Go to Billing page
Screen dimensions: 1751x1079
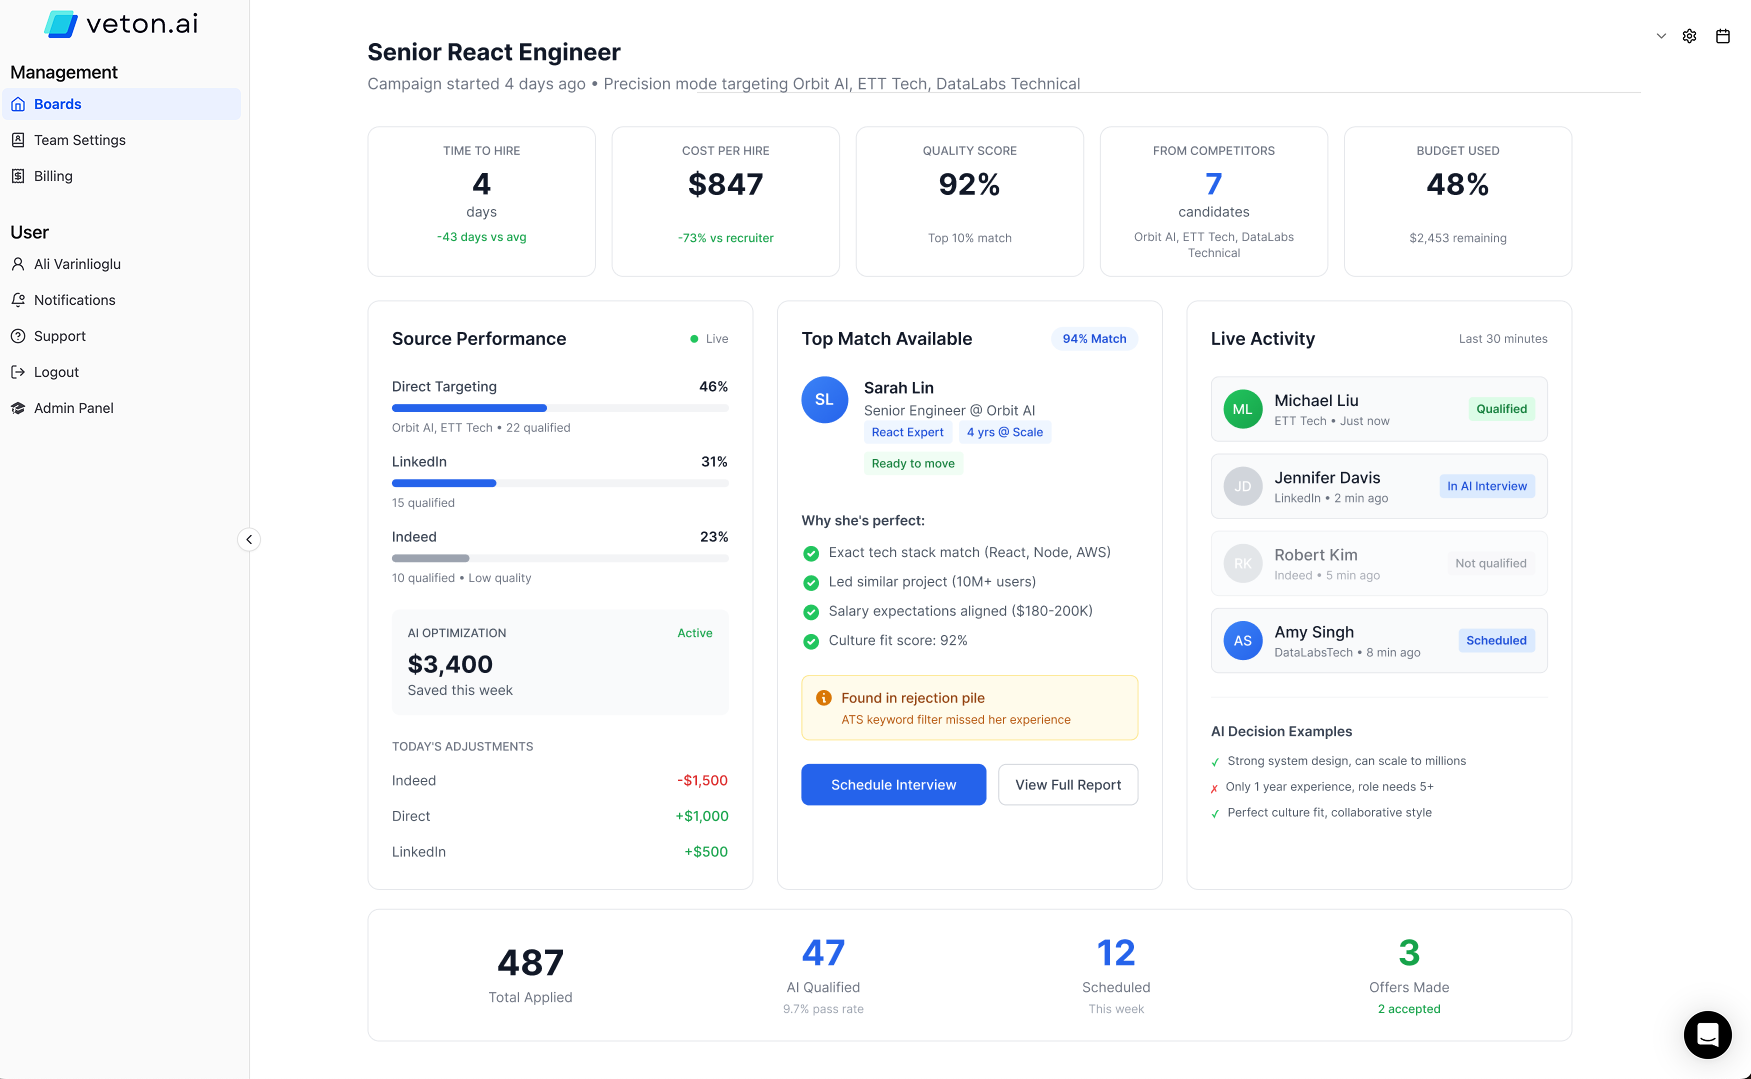[122, 176]
